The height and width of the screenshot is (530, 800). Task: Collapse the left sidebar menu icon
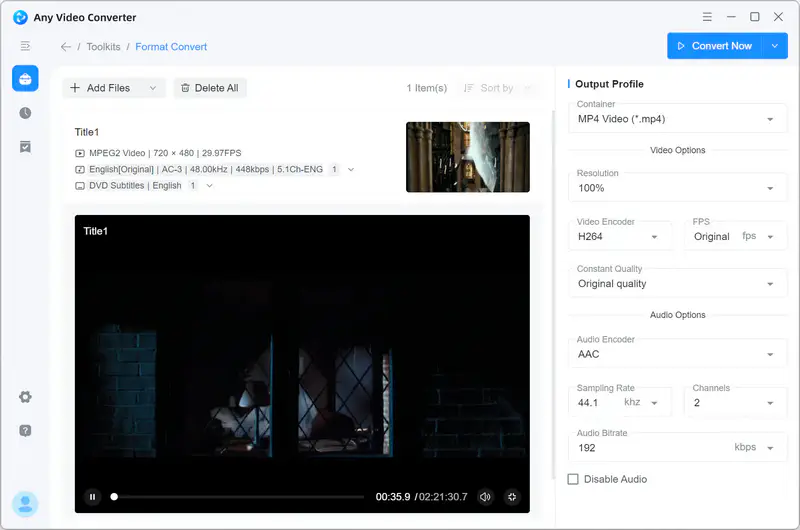(25, 46)
